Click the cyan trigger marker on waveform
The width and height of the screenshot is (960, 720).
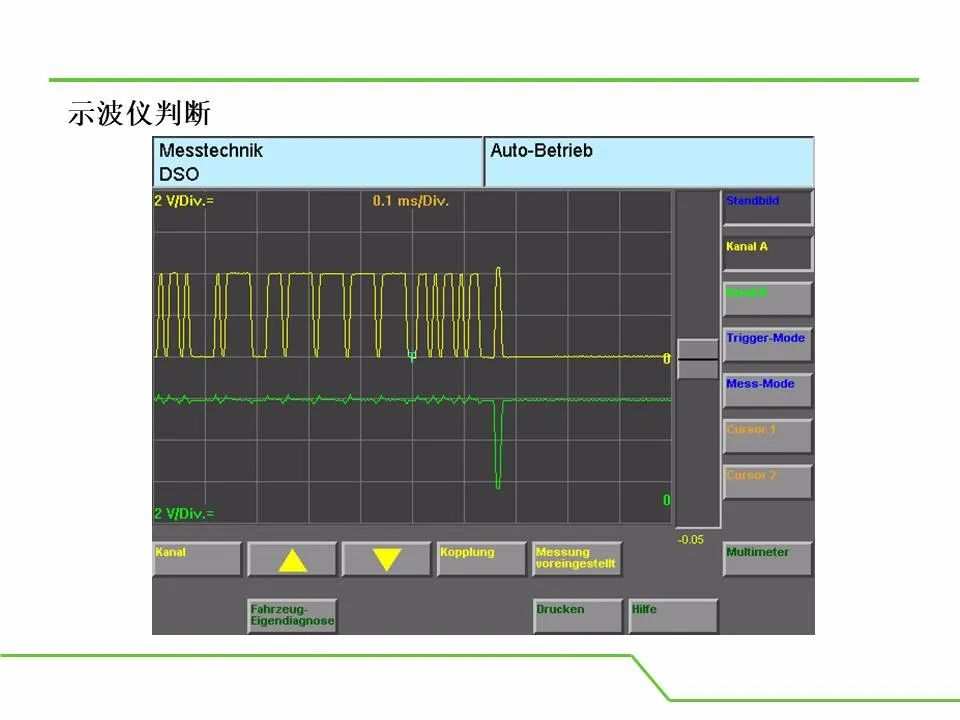pyautogui.click(x=412, y=356)
